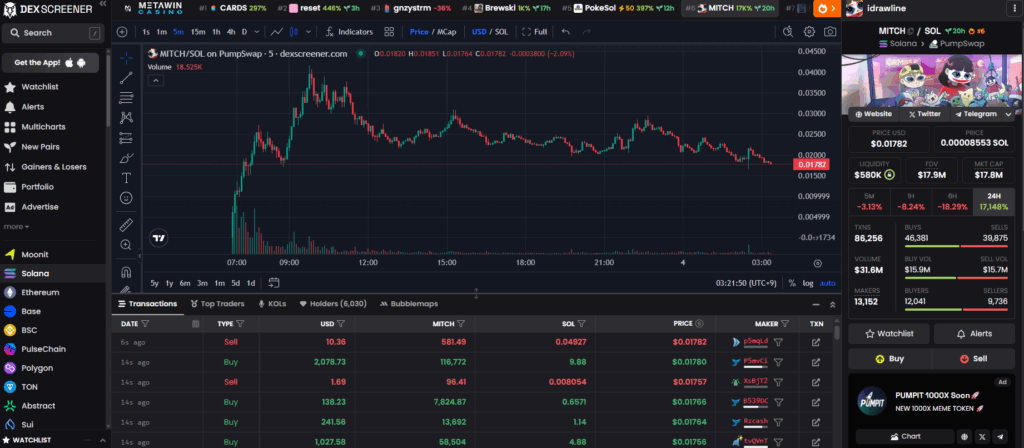Open the PUMPIT ad Telegram icon
This screenshot has height=448, width=1024.
point(1000,436)
